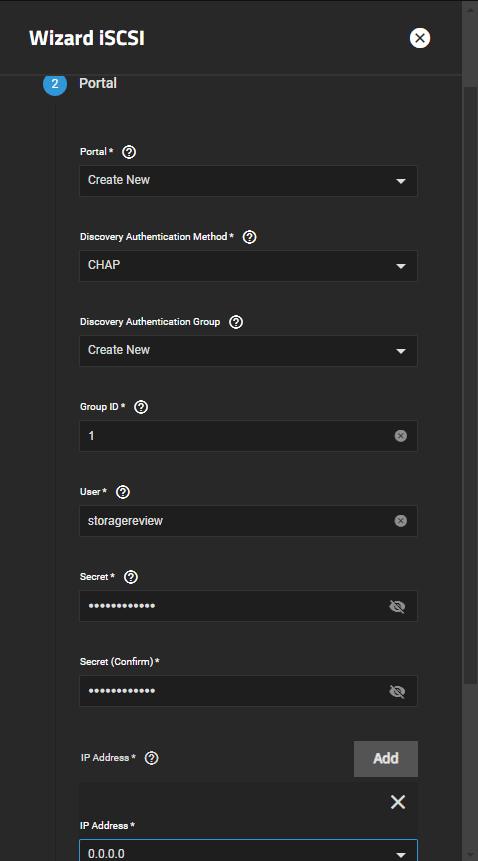The width and height of the screenshot is (478, 861).
Task: Expand Discovery Authentication Group dropdown
Action: click(x=249, y=351)
